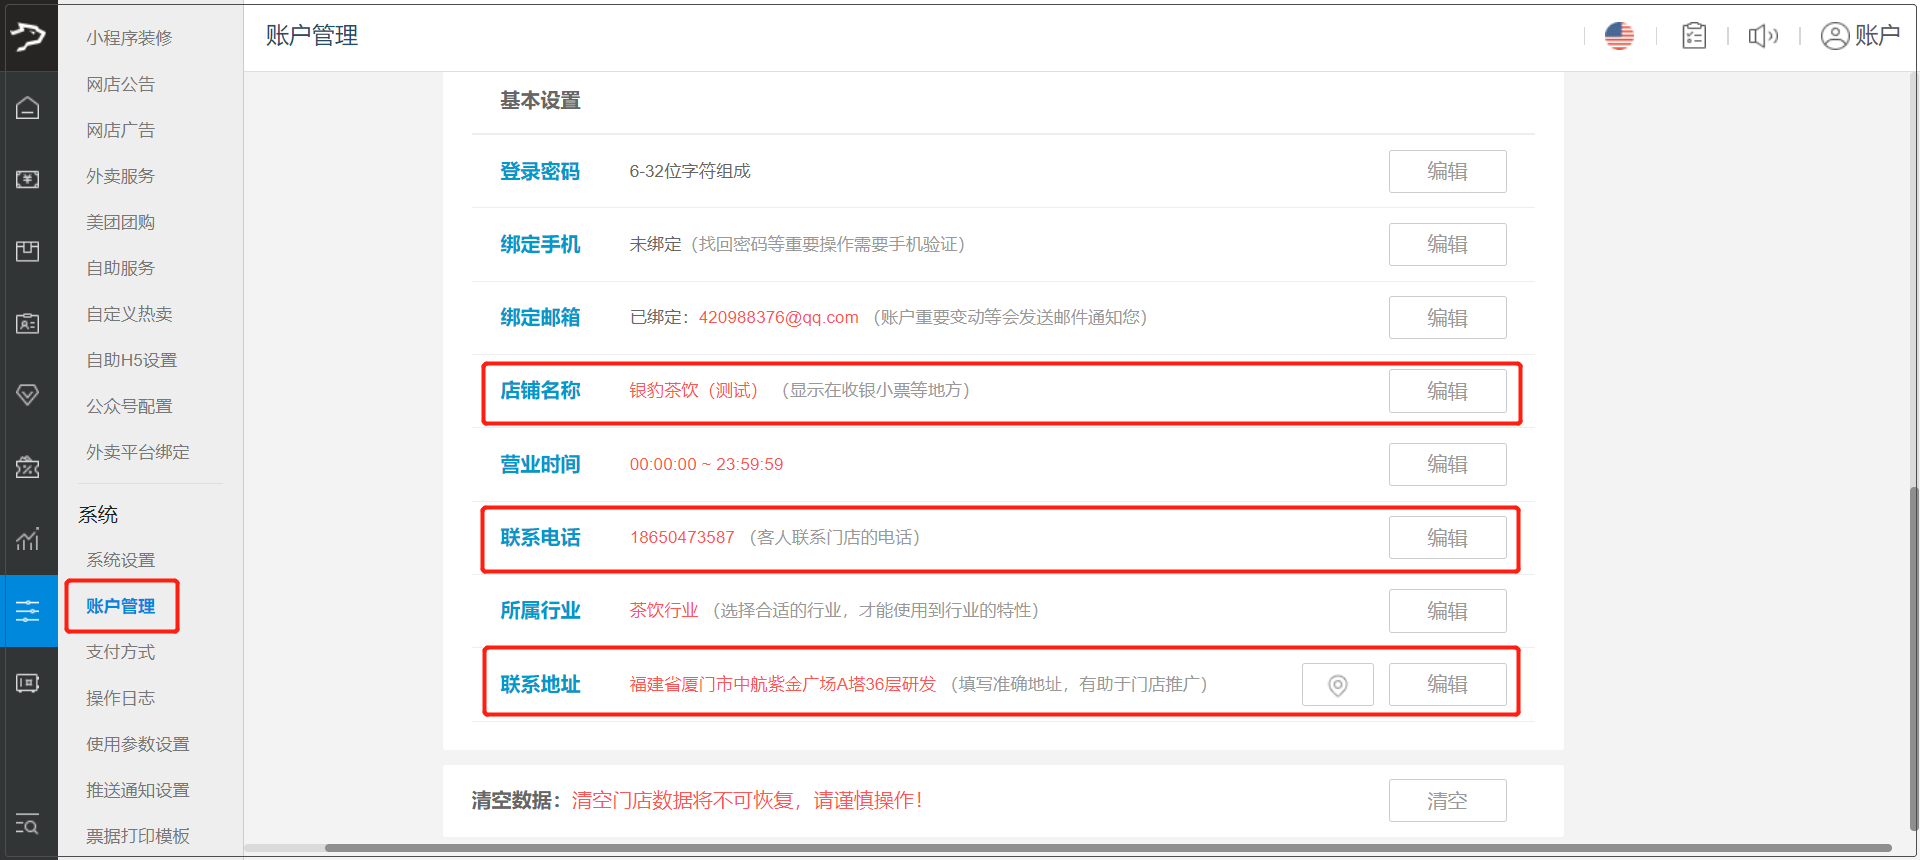1920x860 pixels.
Task: Click the location pin icon beside 联系地址
Action: pyautogui.click(x=1337, y=685)
